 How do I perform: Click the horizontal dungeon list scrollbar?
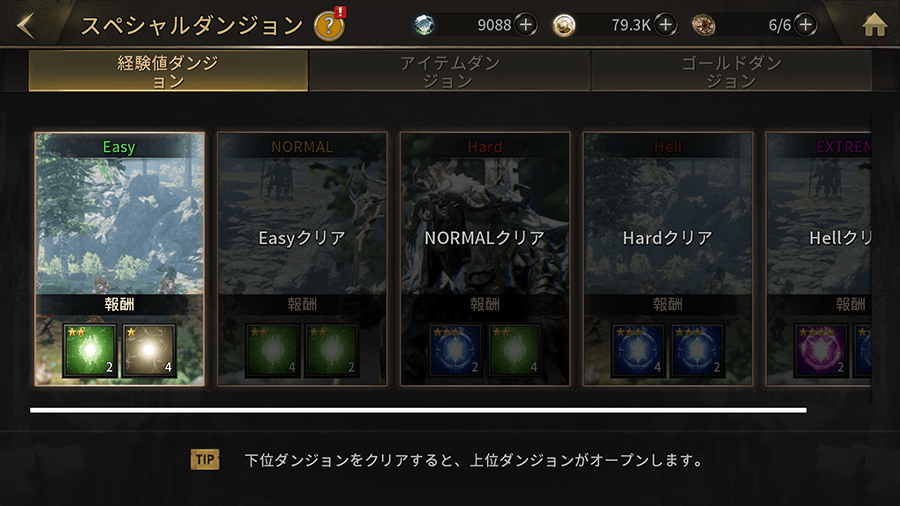[418, 410]
